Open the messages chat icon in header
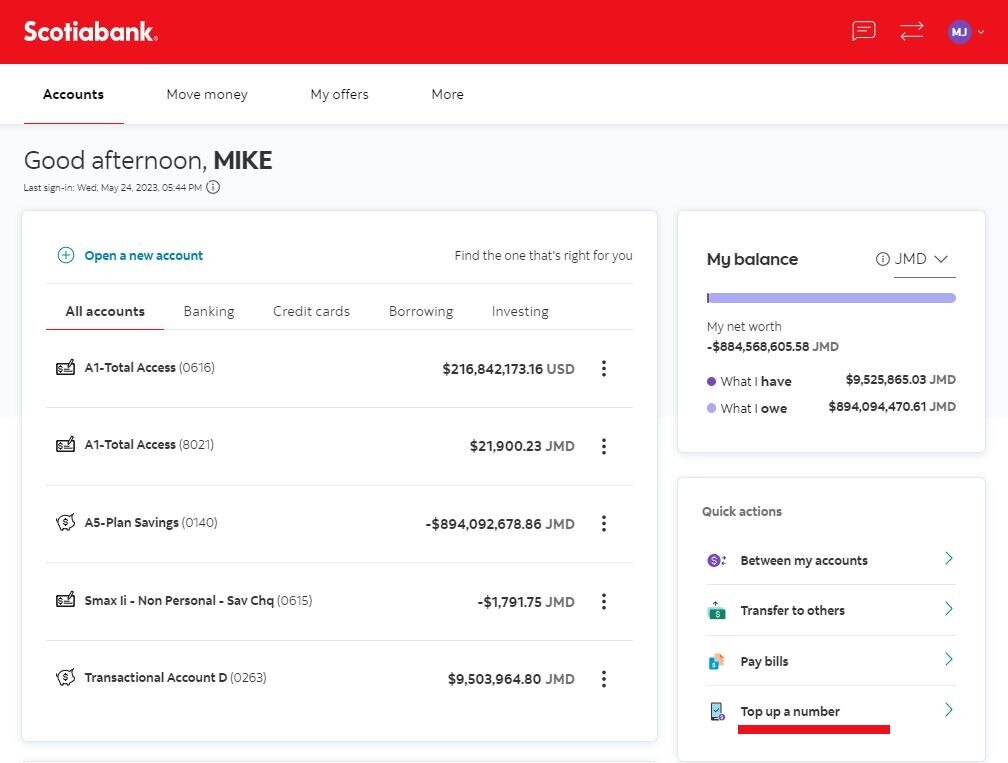The height and width of the screenshot is (763, 1008). pos(863,30)
